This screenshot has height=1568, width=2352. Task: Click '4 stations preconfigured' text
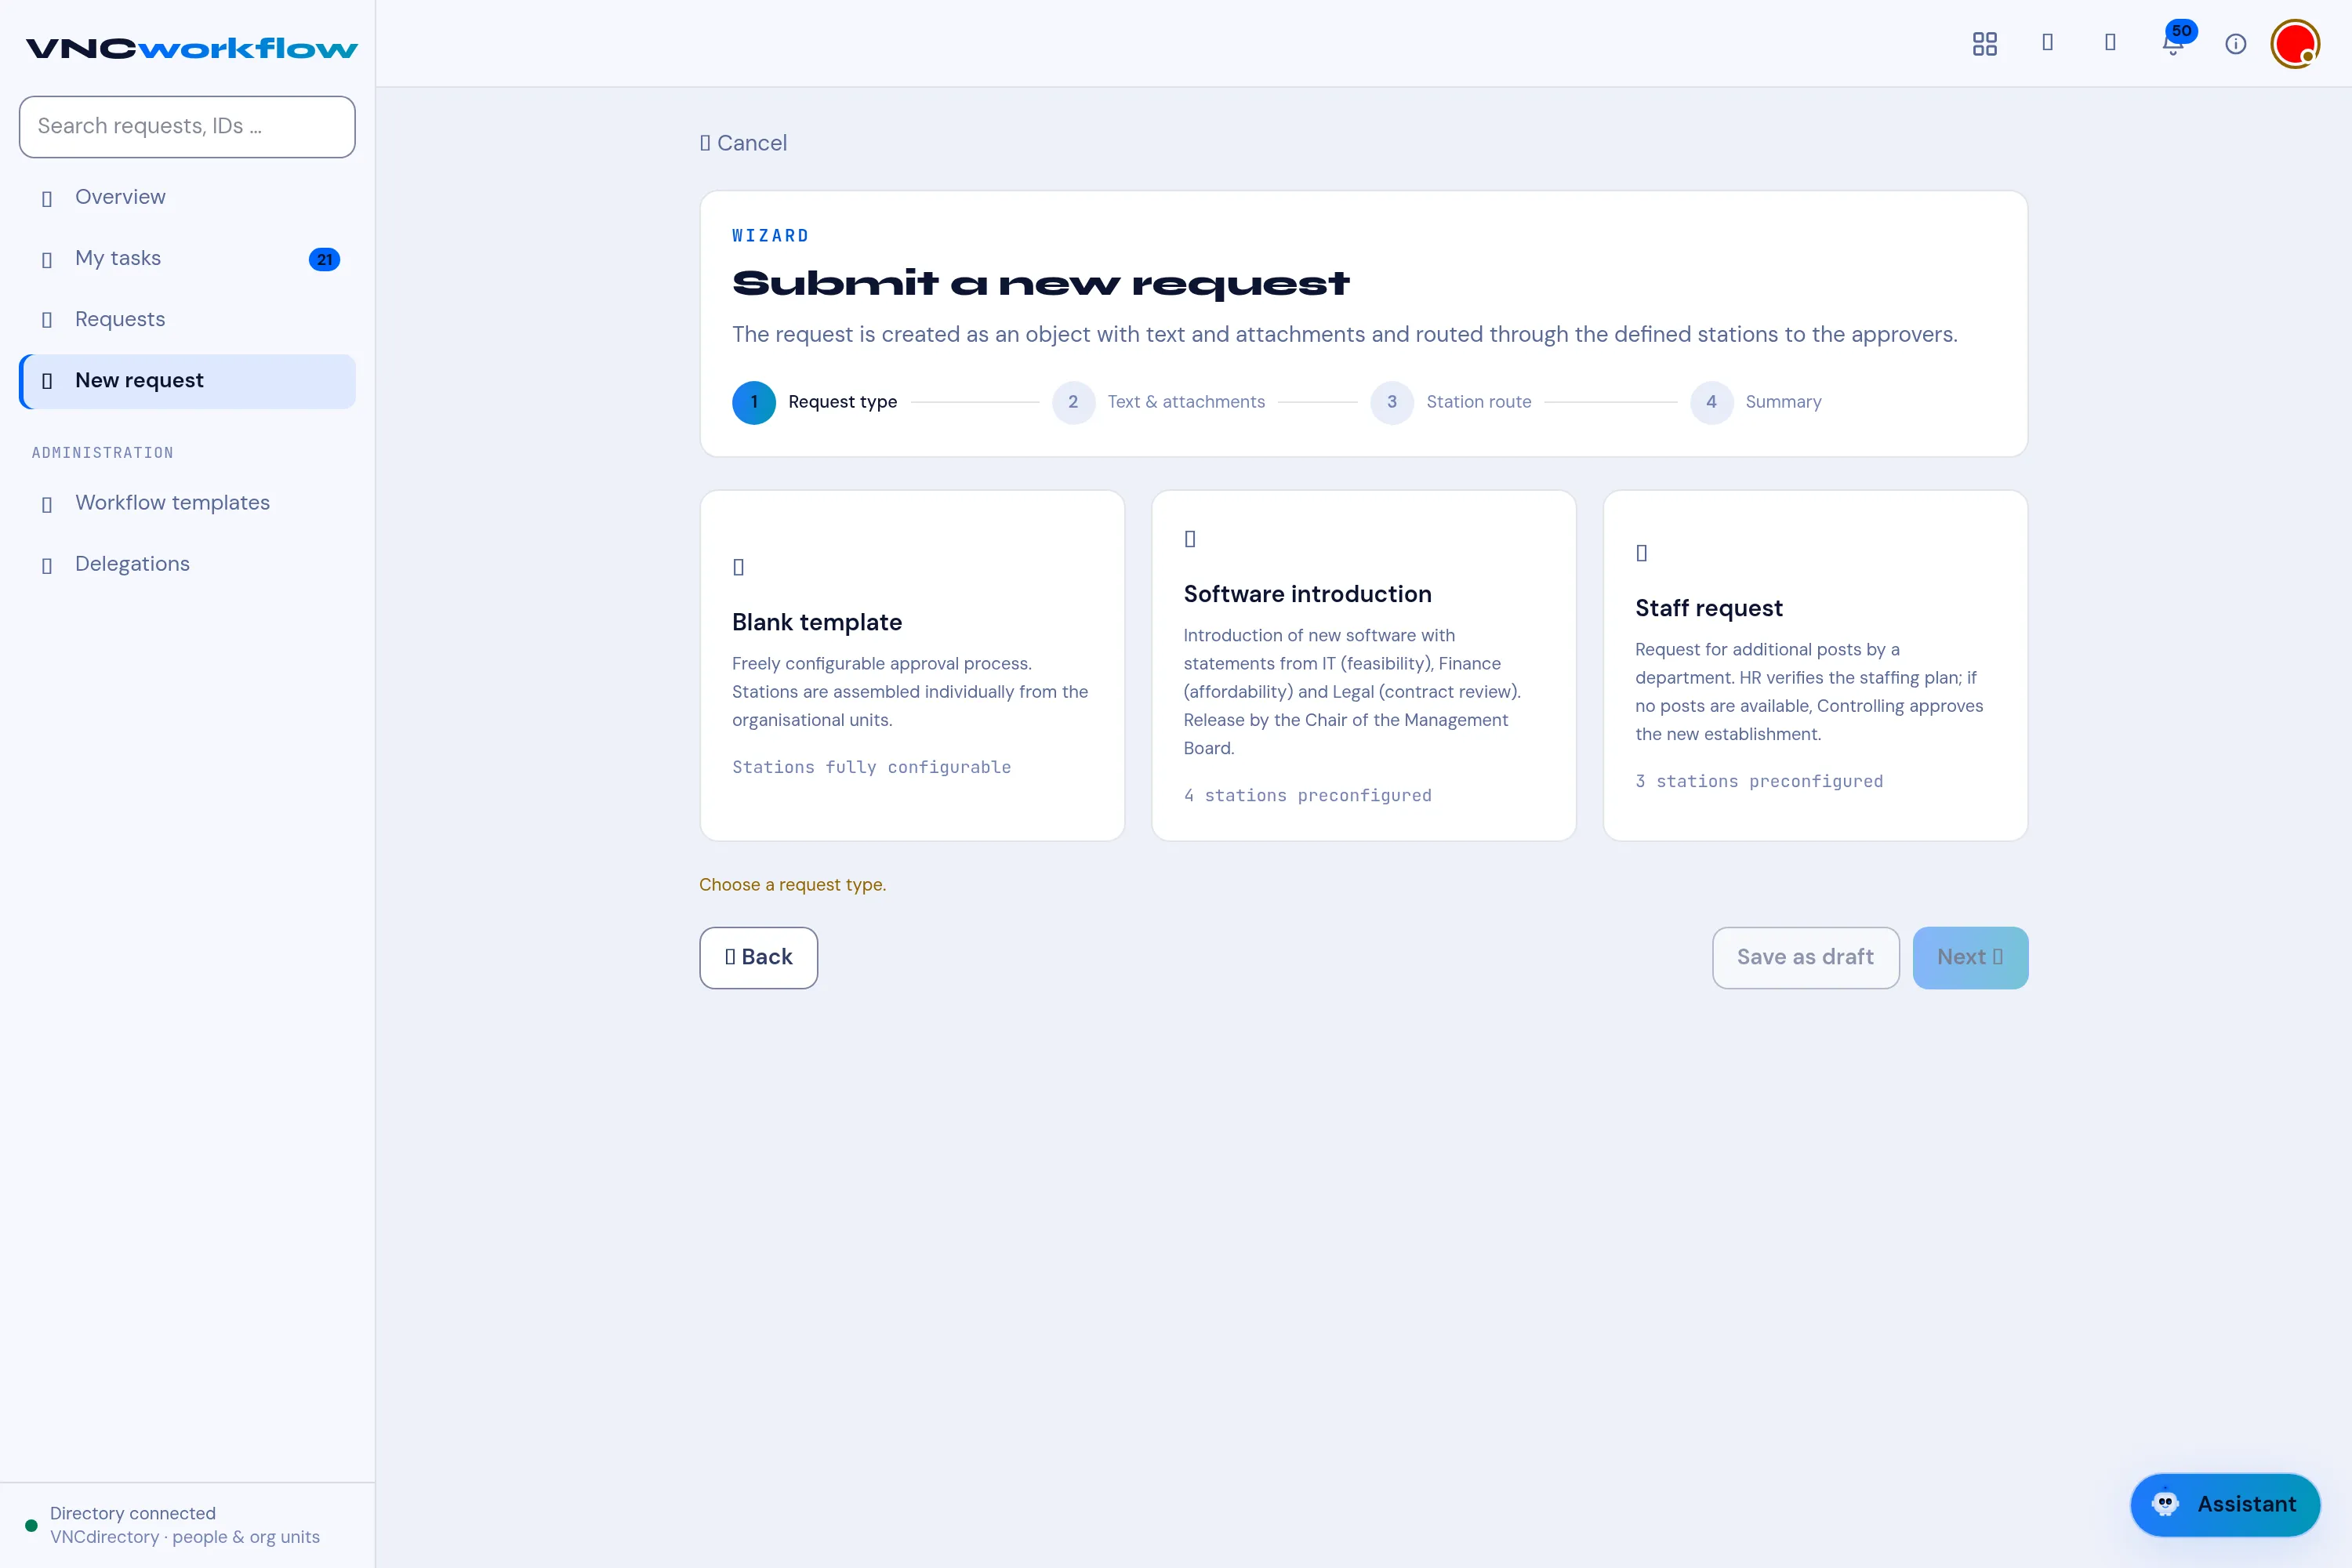pyautogui.click(x=1308, y=796)
